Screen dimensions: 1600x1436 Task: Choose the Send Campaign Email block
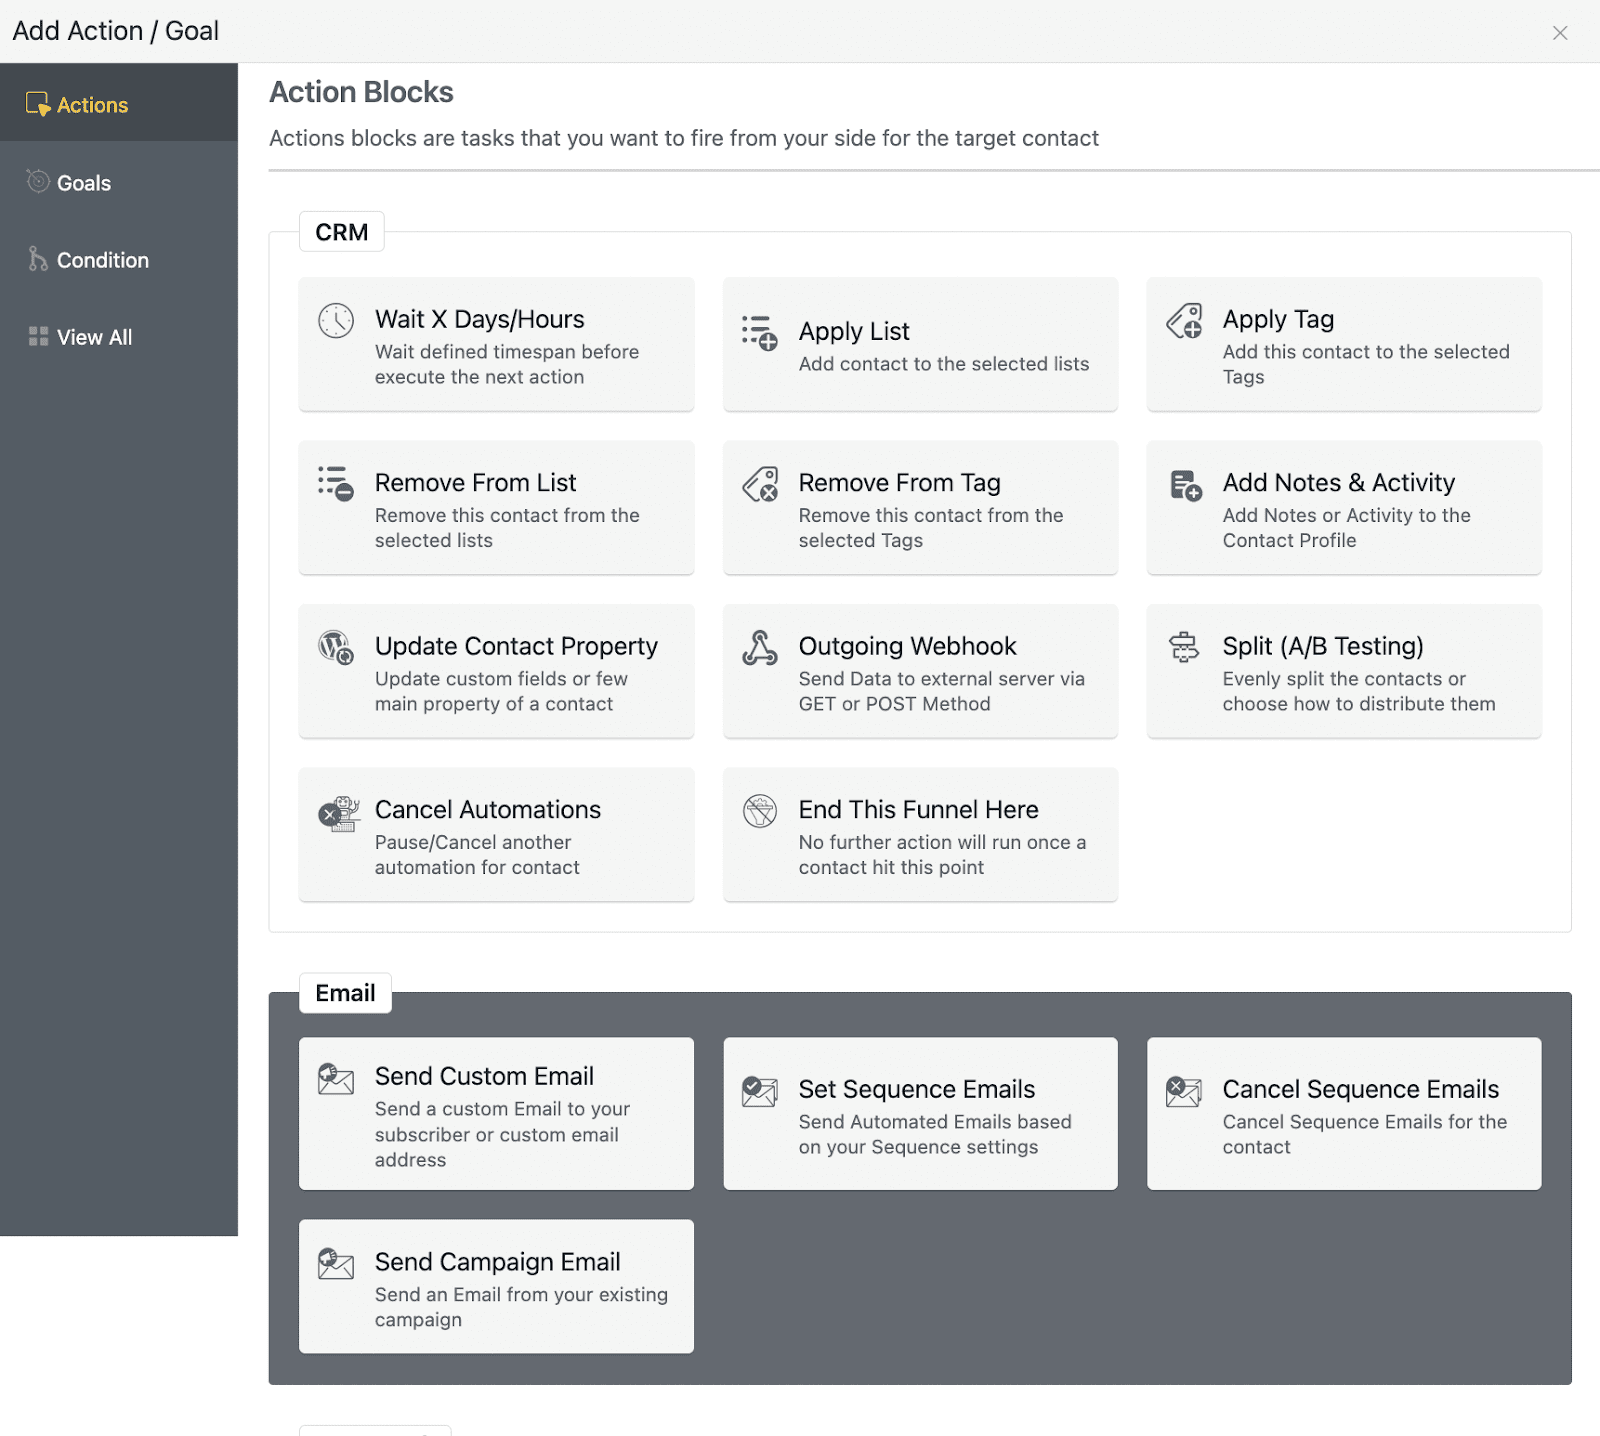pos(496,1286)
